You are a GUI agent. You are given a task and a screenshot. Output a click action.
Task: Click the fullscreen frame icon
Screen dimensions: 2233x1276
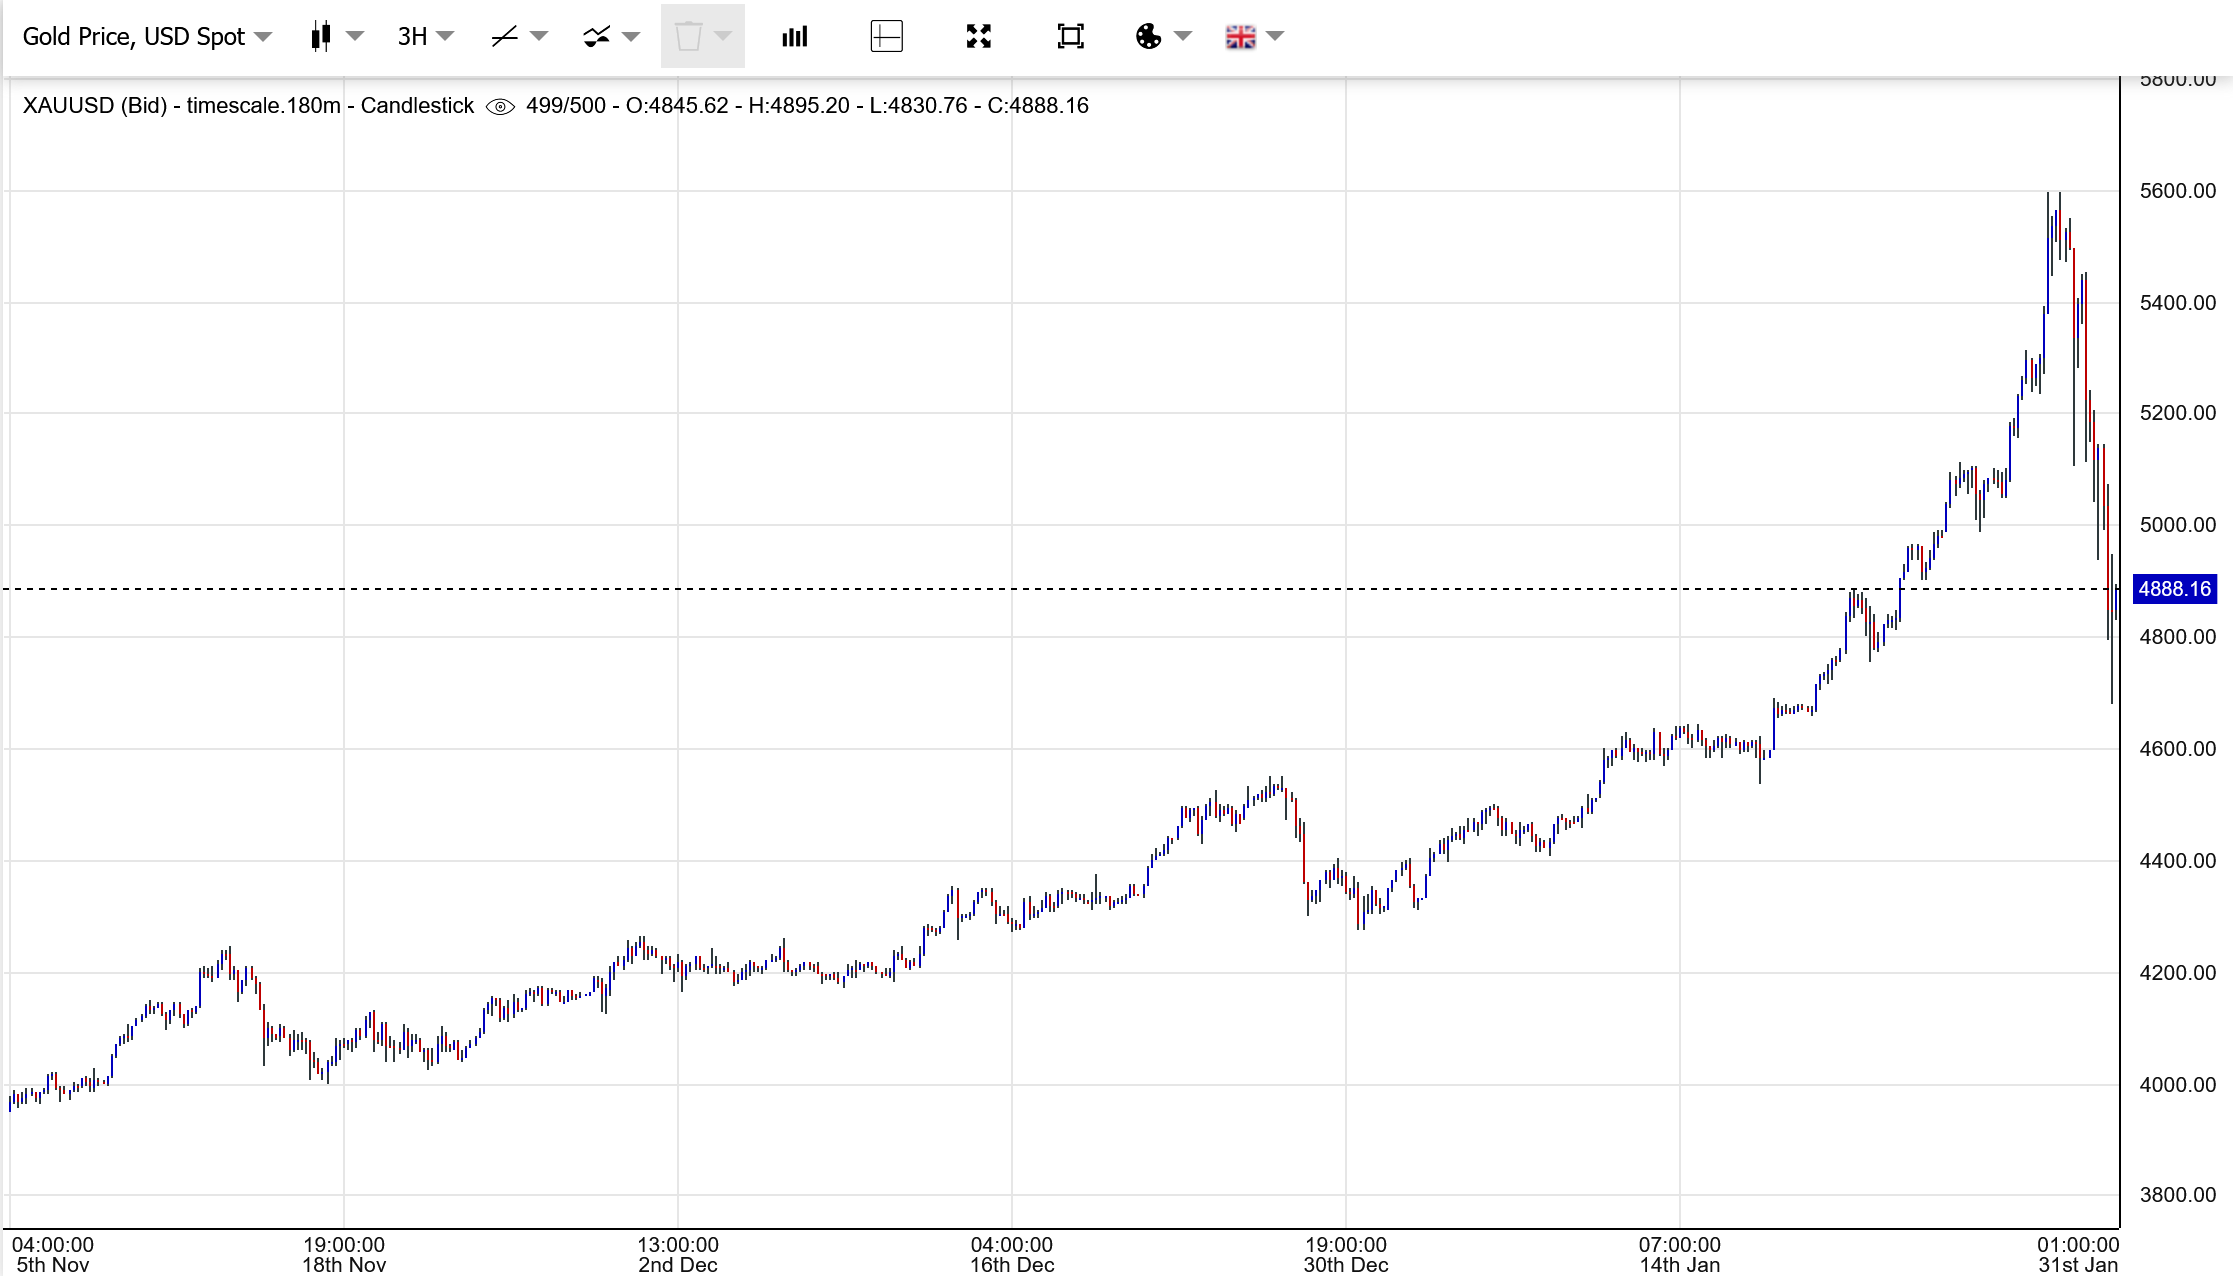coord(1071,37)
